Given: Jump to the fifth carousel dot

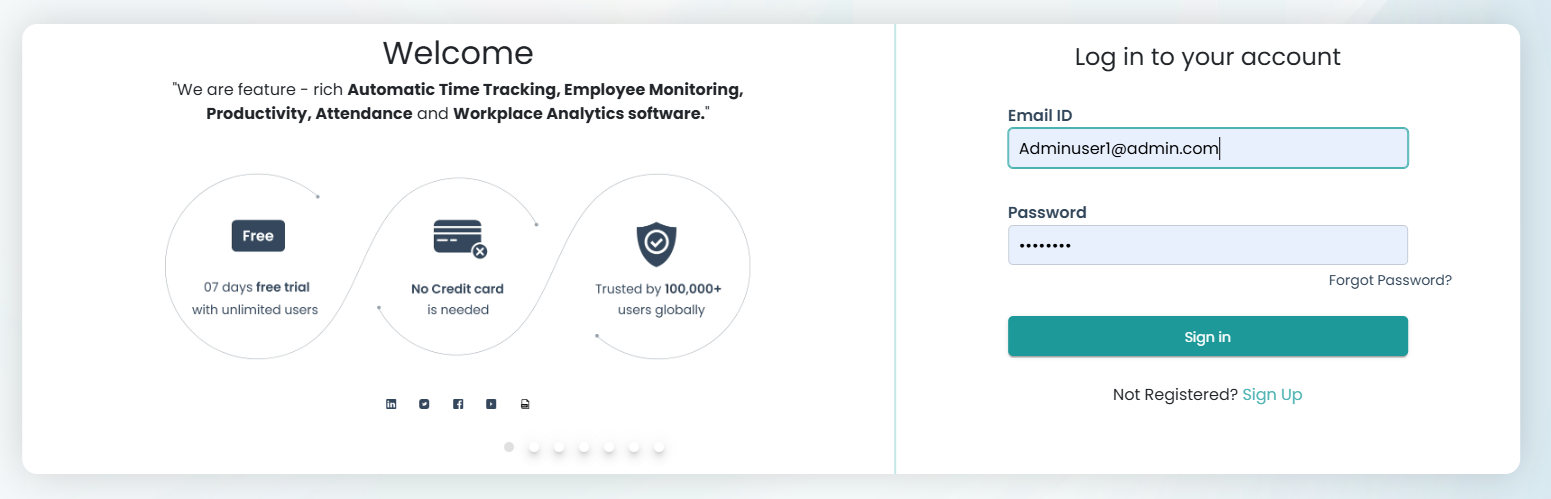Looking at the screenshot, I should pyautogui.click(x=609, y=447).
